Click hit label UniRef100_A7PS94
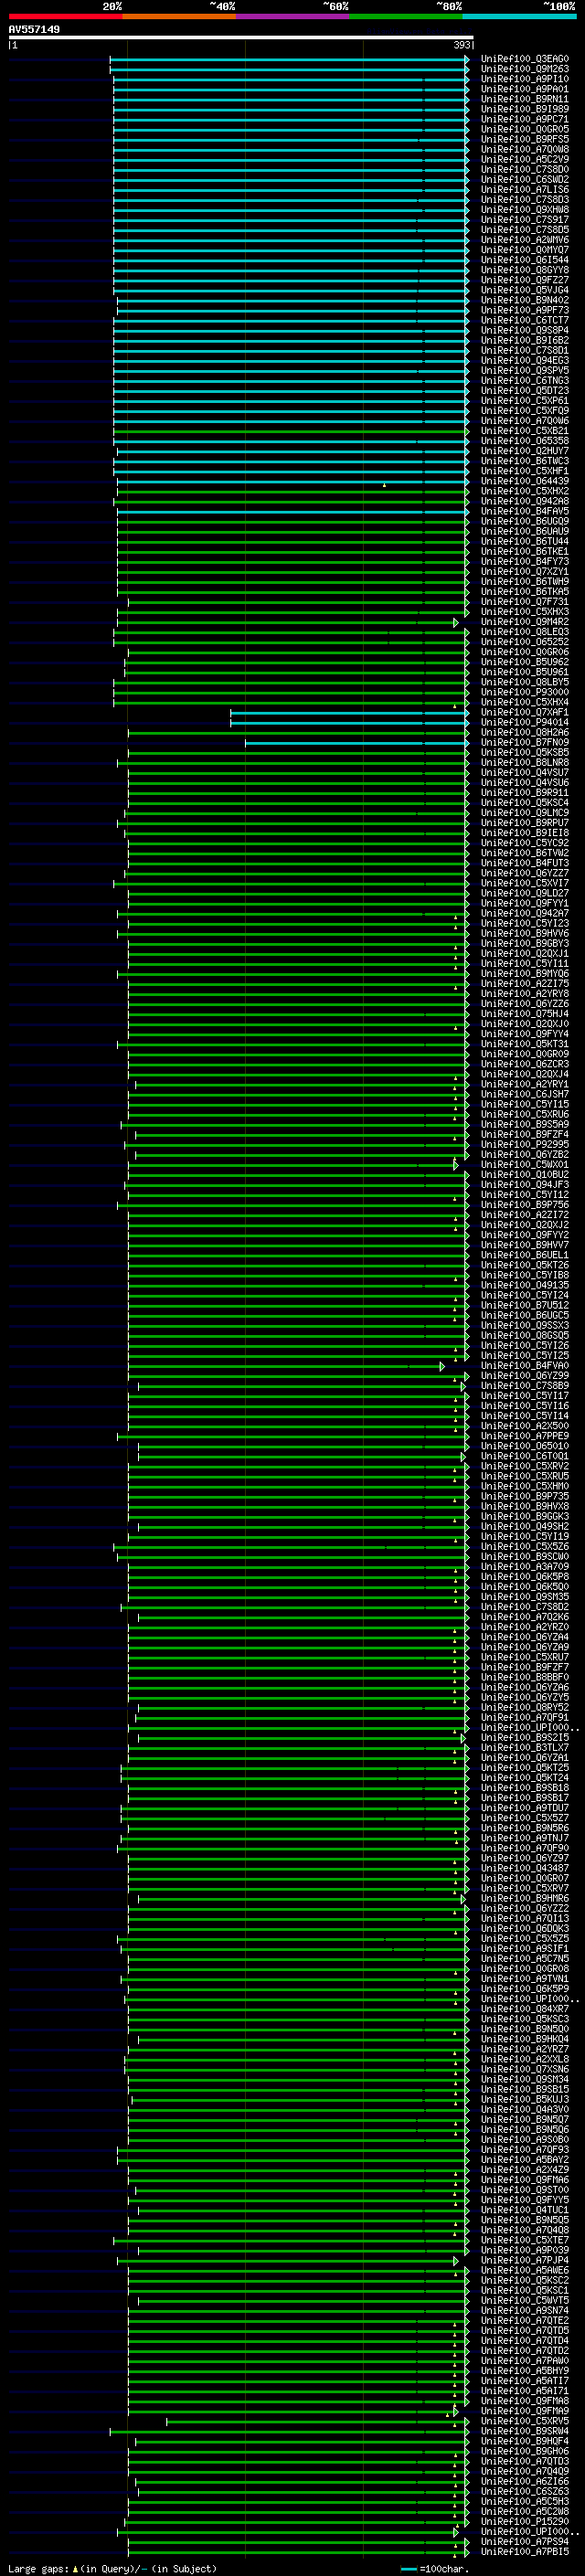Screen dimensions: 585x2576 pos(525,2542)
